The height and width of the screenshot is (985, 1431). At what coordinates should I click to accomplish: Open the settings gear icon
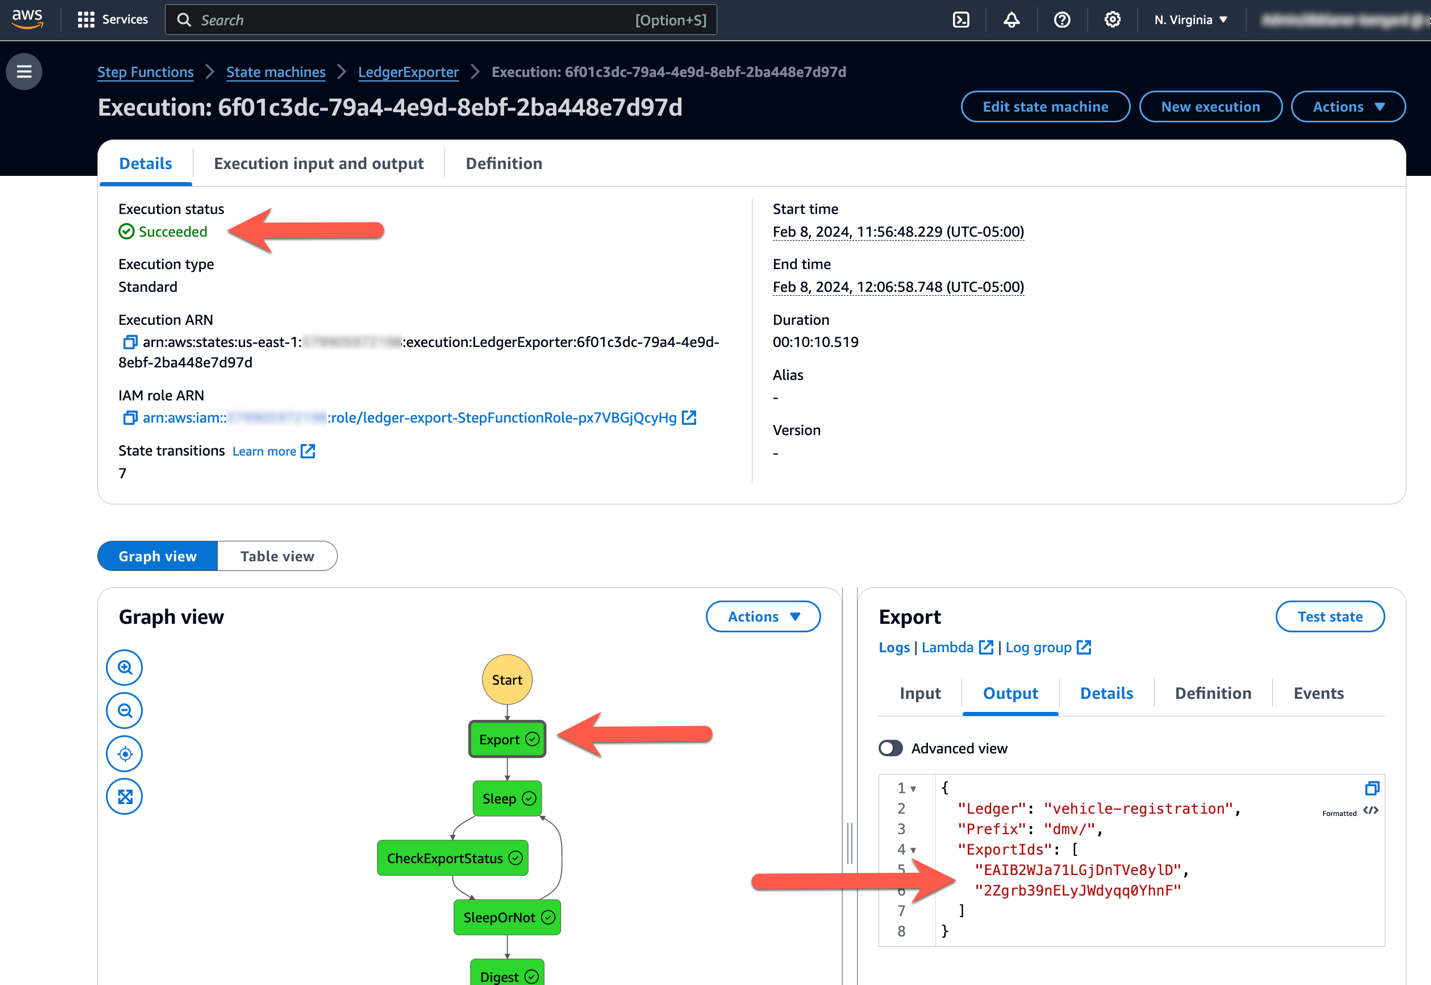[1112, 20]
